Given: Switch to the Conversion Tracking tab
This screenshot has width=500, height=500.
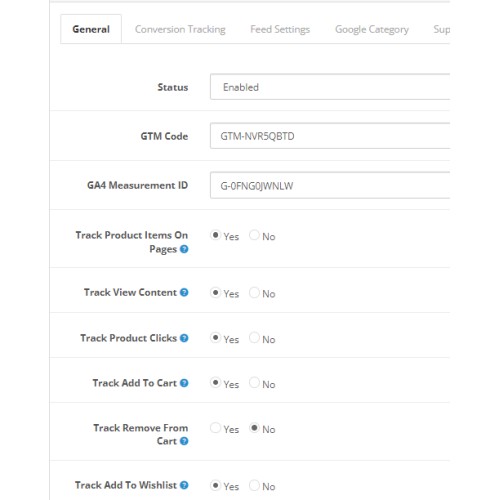Looking at the screenshot, I should pos(180,29).
